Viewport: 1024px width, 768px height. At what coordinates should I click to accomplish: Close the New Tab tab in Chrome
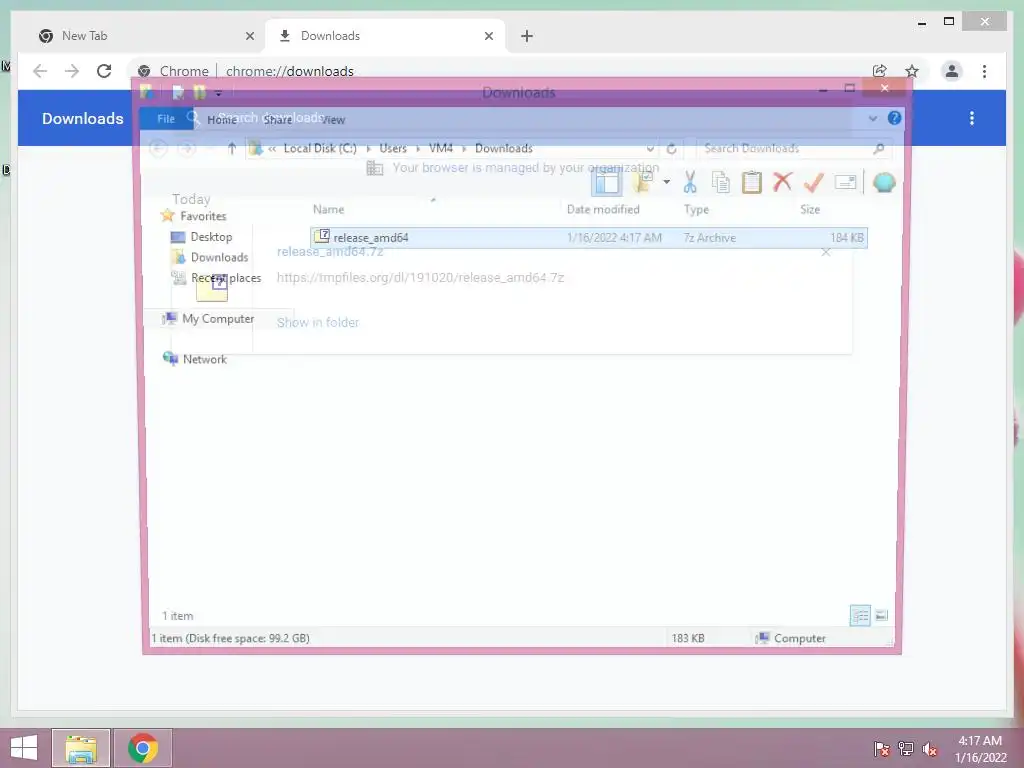[249, 37]
